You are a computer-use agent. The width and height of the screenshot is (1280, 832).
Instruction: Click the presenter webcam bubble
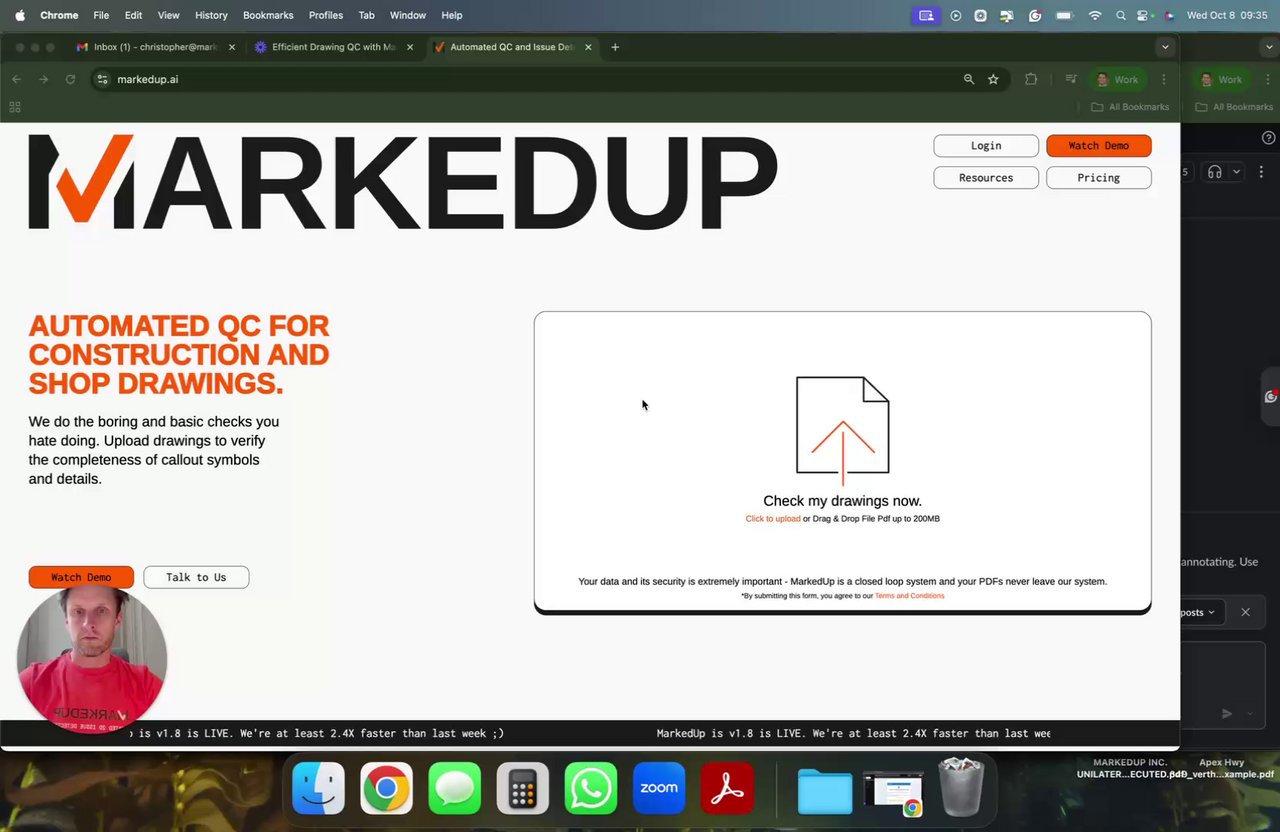(x=91, y=659)
